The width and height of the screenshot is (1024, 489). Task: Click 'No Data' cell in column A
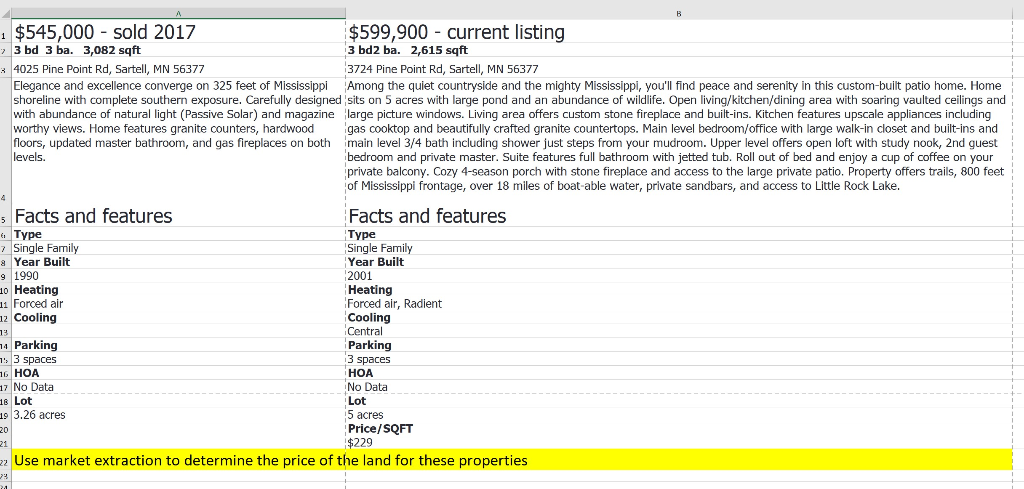click(178, 386)
